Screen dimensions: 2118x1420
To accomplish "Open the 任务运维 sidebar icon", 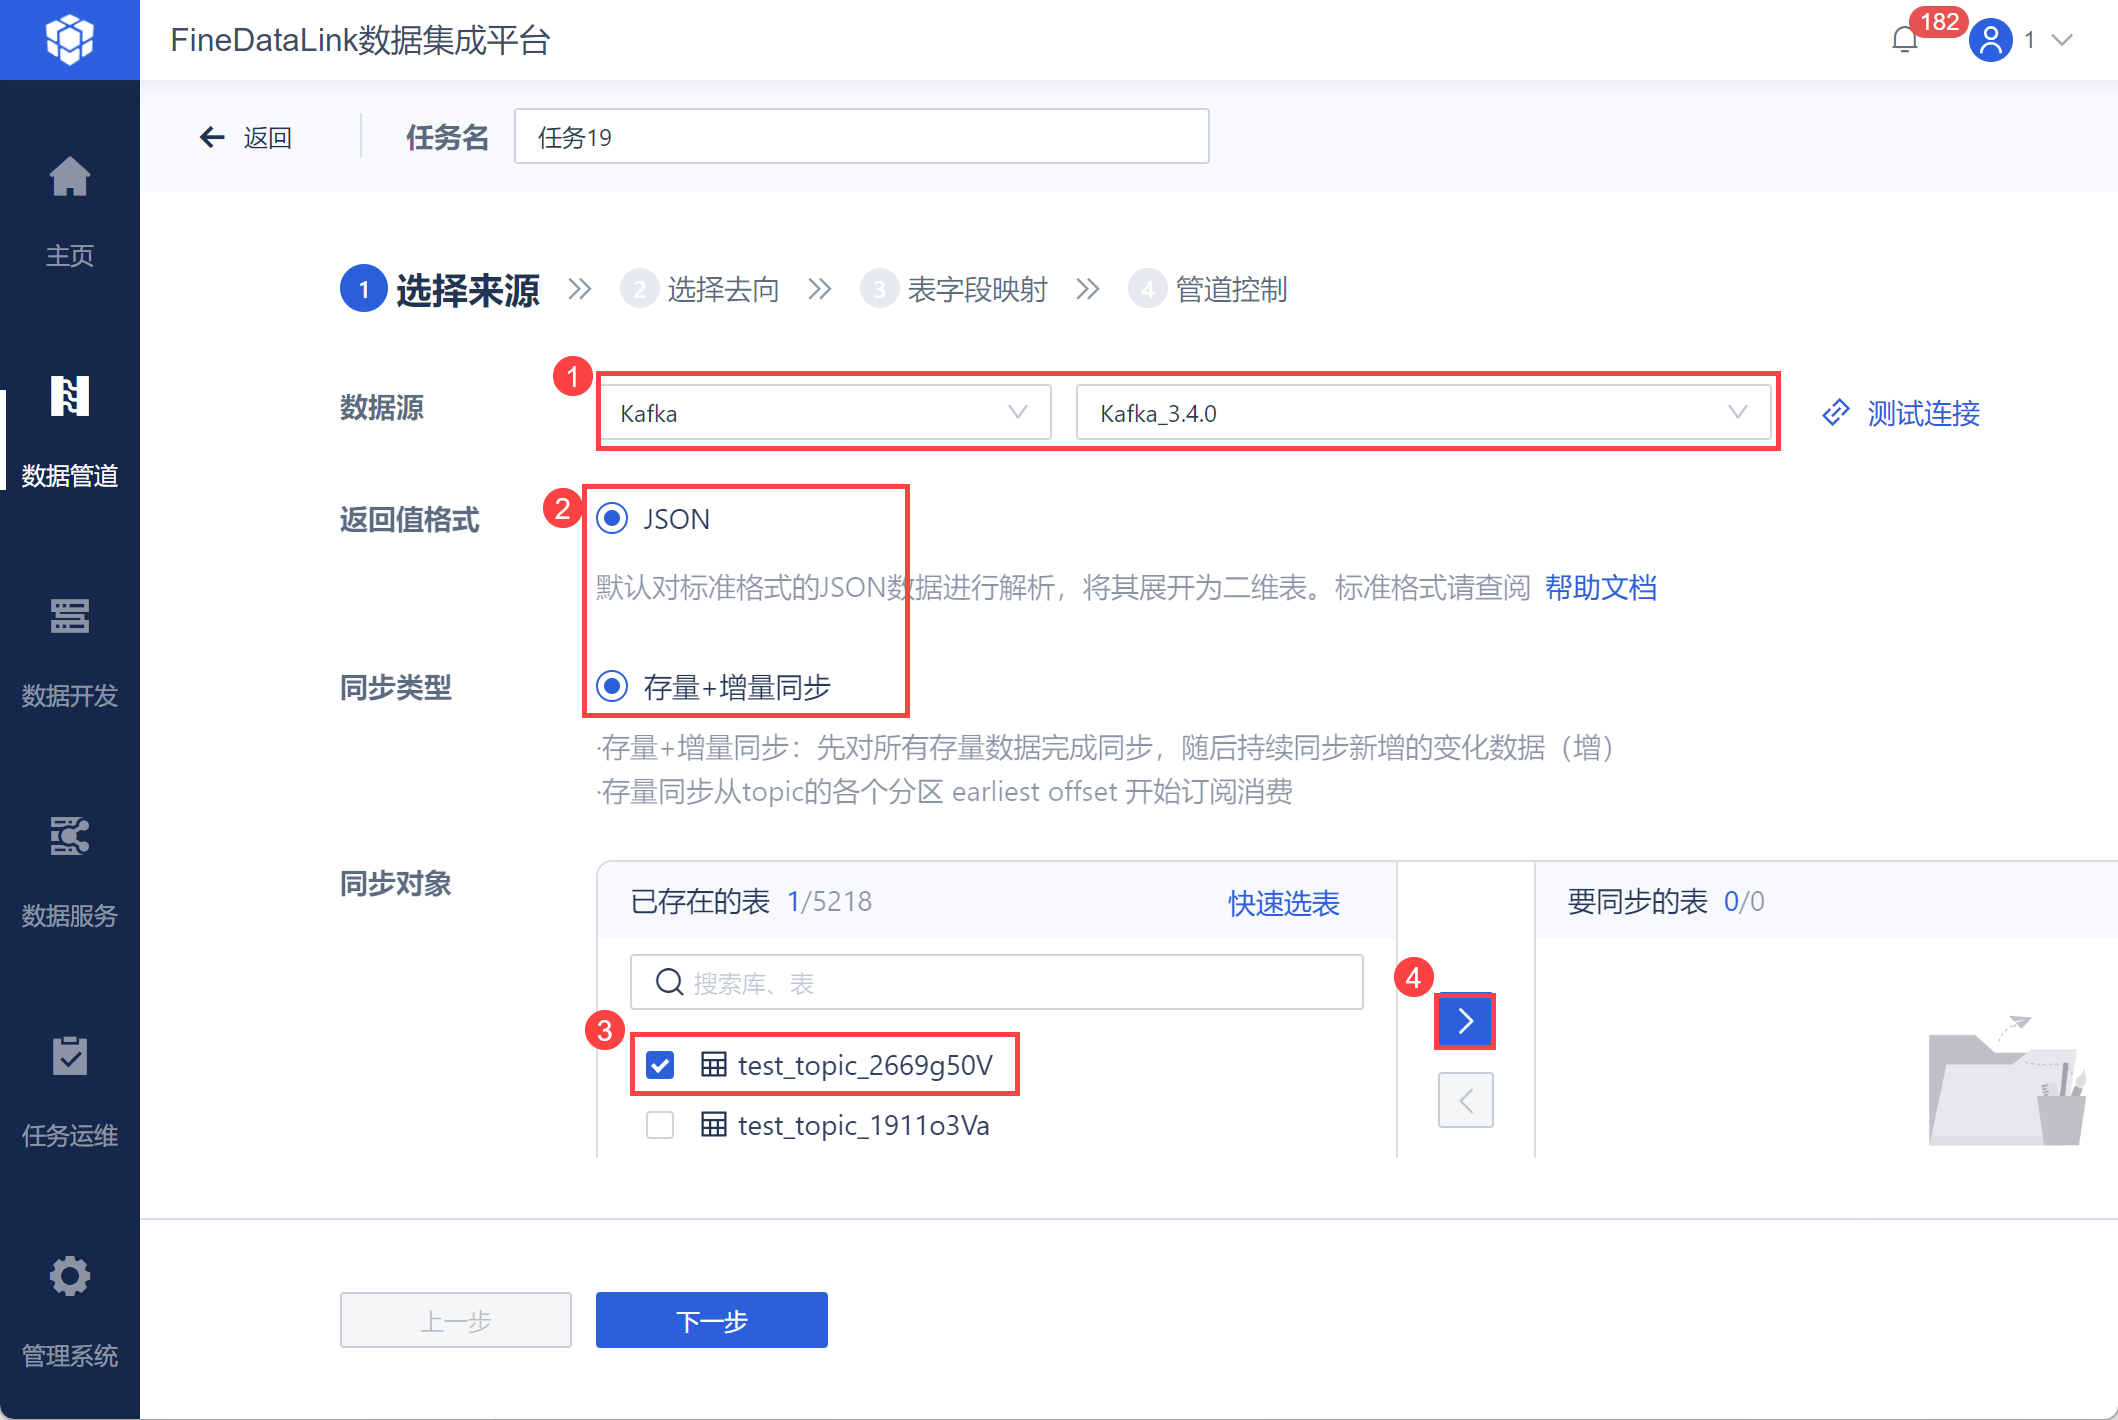I will (69, 1058).
